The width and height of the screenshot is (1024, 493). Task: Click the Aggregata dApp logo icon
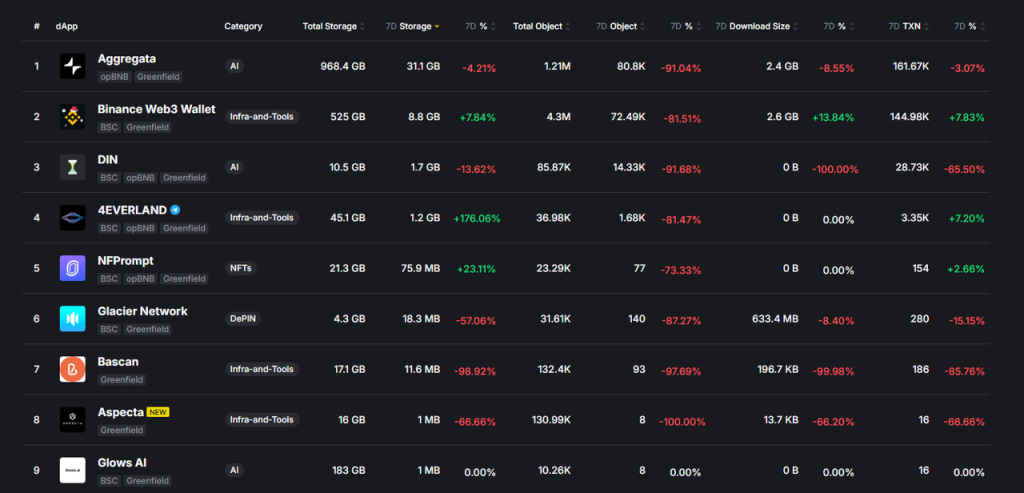(73, 67)
